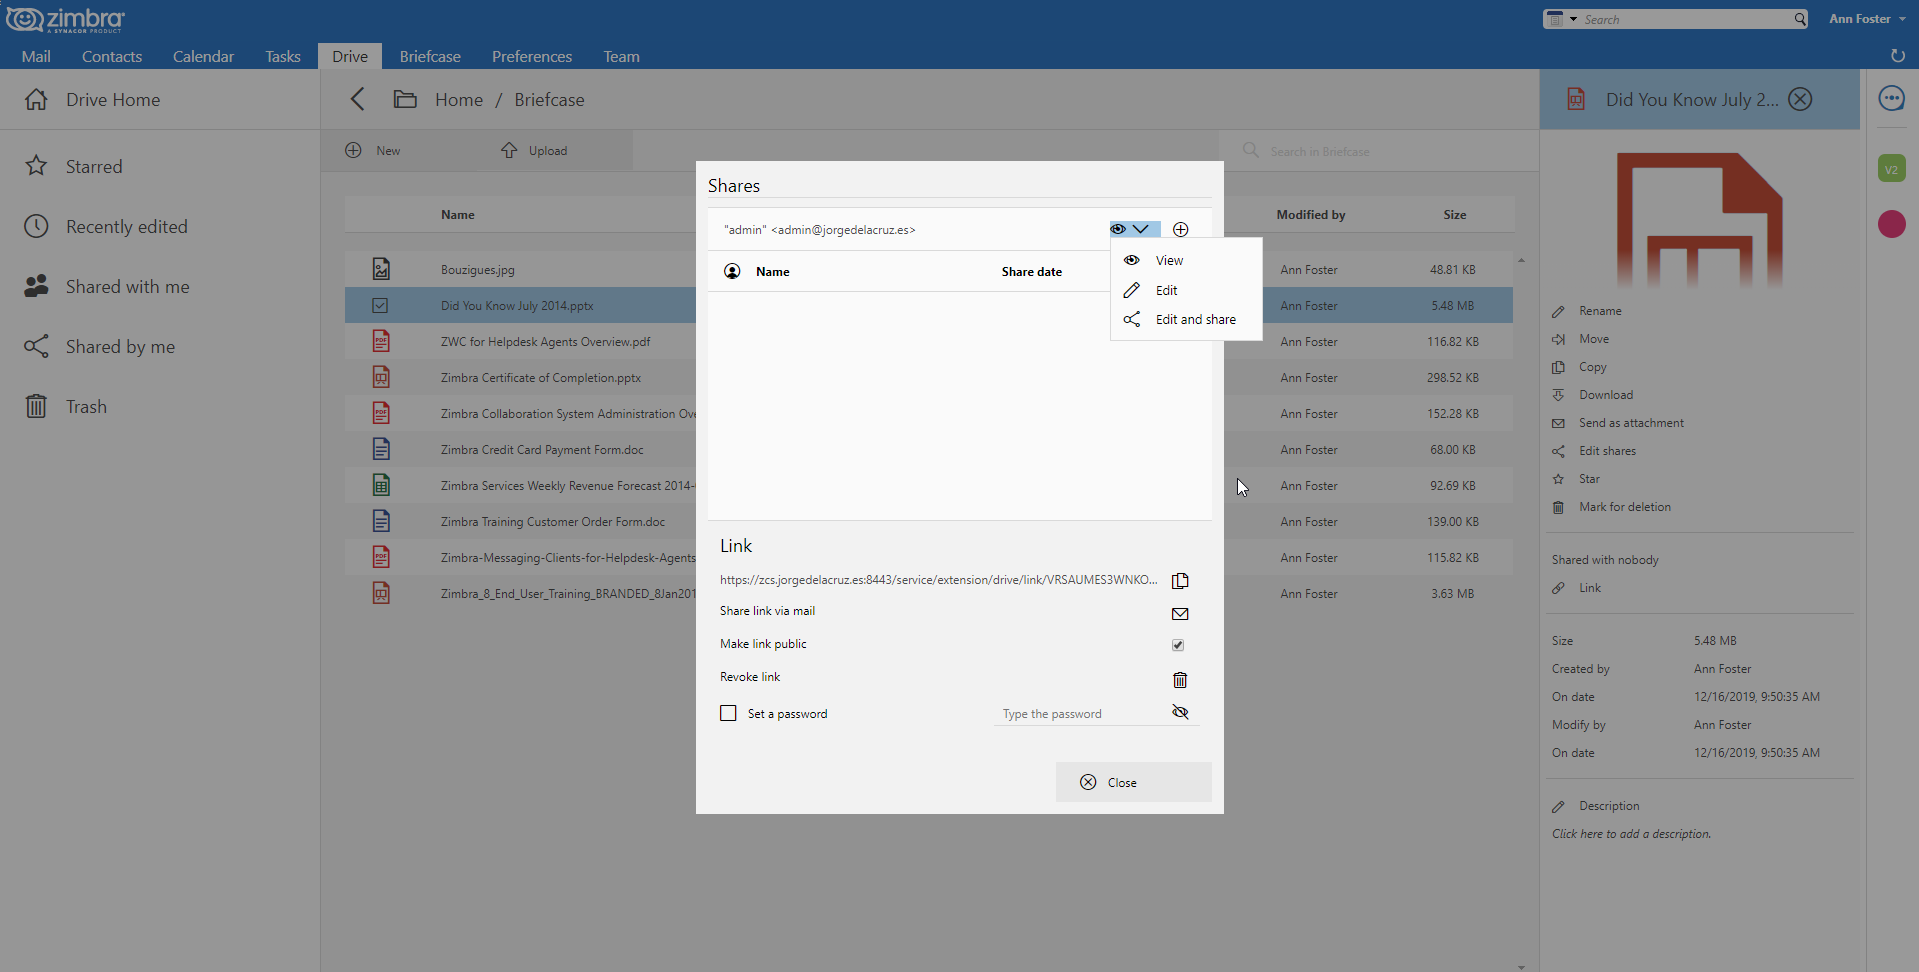This screenshot has height=972, width=1919.
Task: Click the Search in Briefcase field
Action: (1380, 151)
